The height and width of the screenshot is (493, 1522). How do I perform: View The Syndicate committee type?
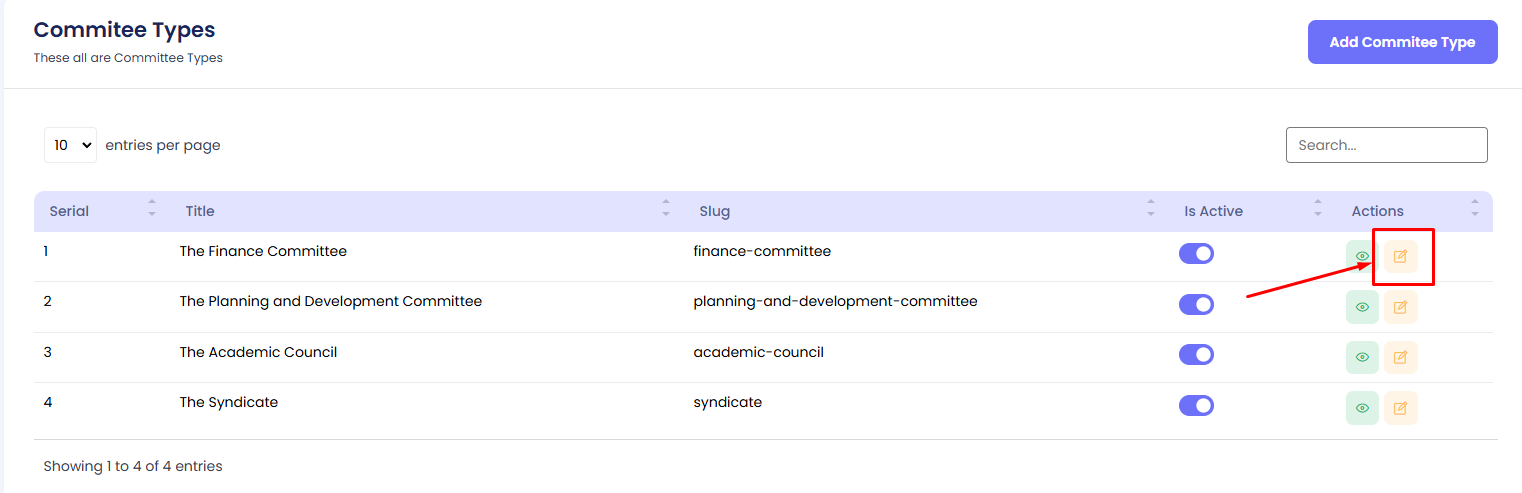pyautogui.click(x=1362, y=408)
